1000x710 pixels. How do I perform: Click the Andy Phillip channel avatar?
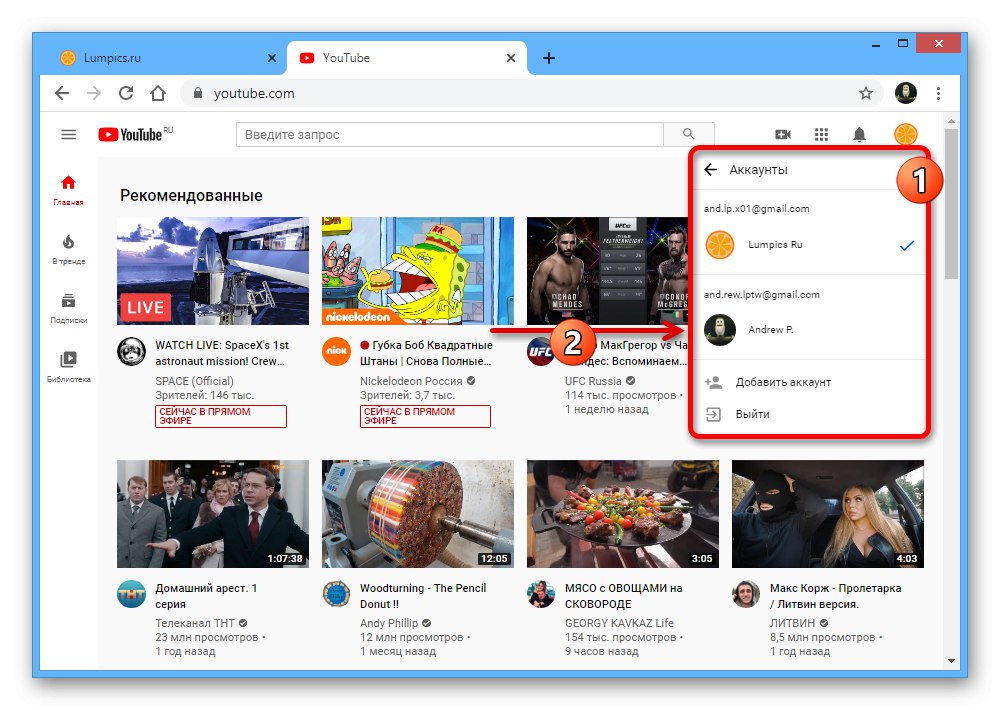[x=336, y=595]
